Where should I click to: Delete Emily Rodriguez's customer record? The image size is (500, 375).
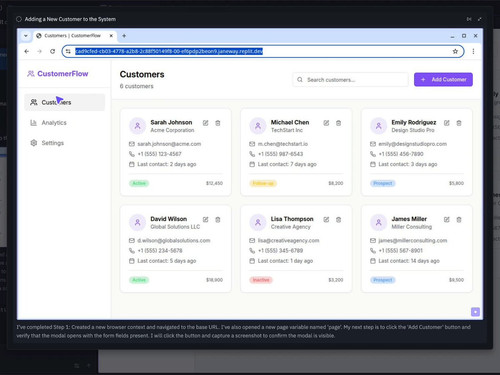click(x=459, y=123)
